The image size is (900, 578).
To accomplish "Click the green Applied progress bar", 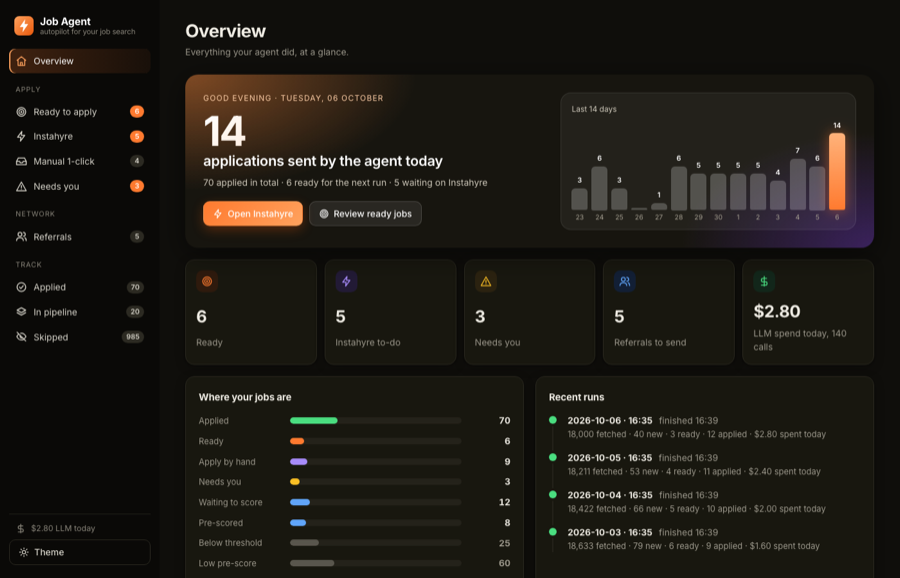I will tap(313, 421).
